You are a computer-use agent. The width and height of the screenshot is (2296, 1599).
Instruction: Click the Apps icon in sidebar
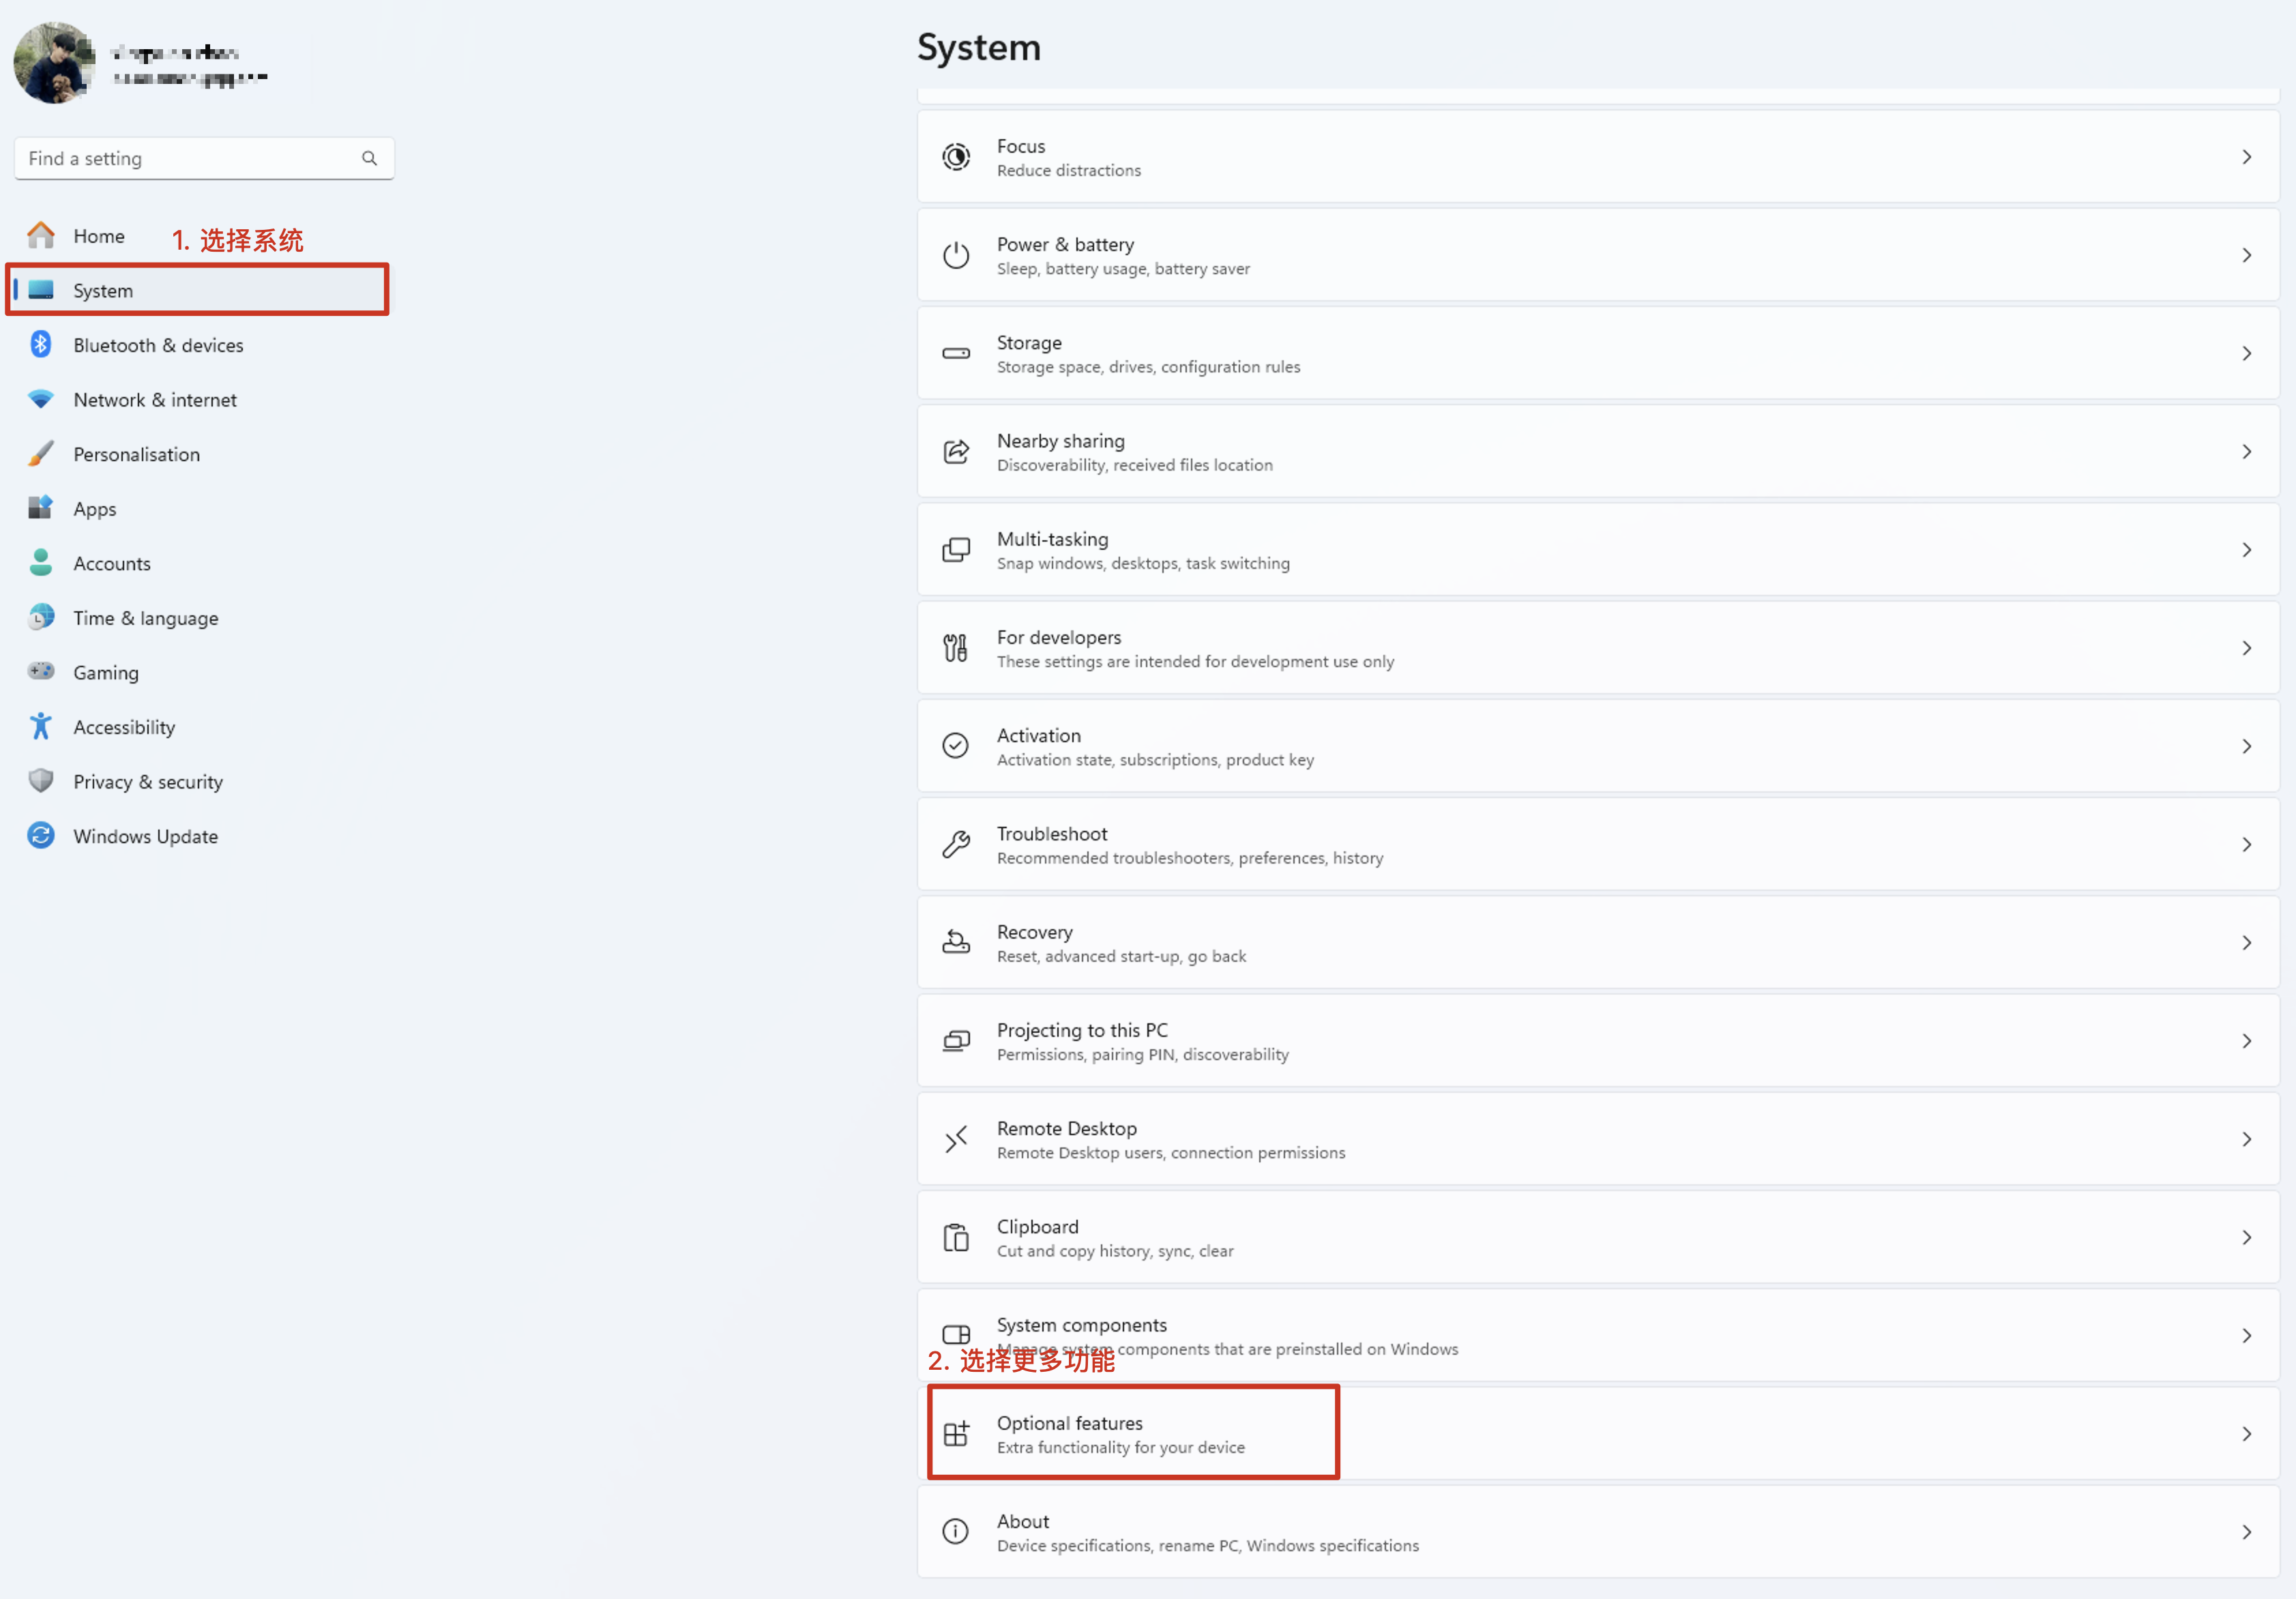(x=40, y=508)
